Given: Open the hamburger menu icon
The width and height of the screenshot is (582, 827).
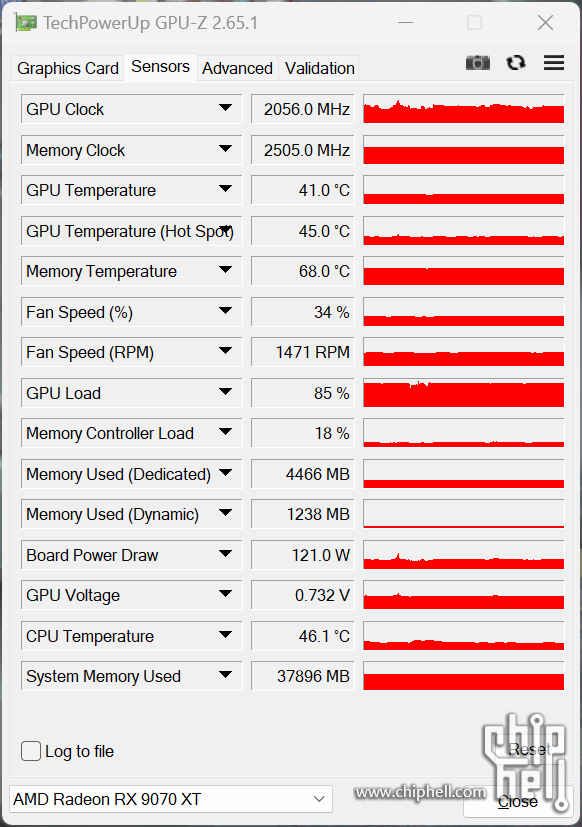Looking at the screenshot, I should coord(554,63).
